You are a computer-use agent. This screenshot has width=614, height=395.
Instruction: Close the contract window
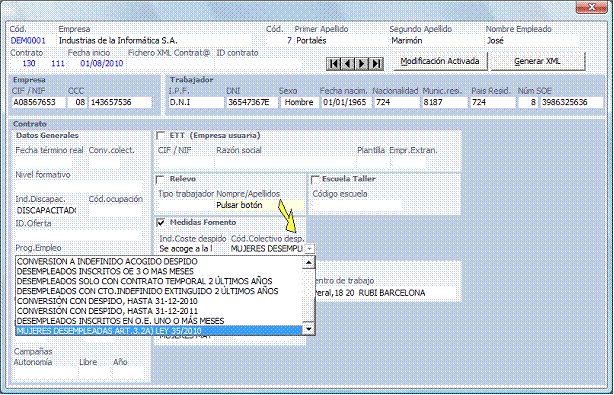coord(592,7)
